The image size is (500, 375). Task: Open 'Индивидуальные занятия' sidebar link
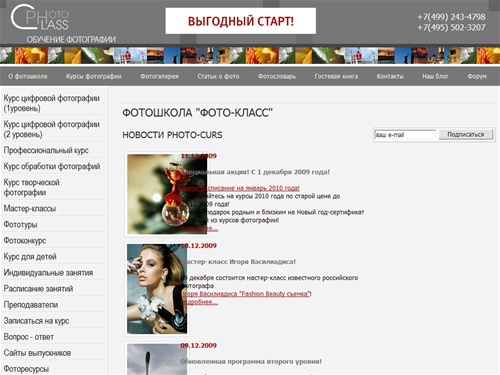click(48, 273)
